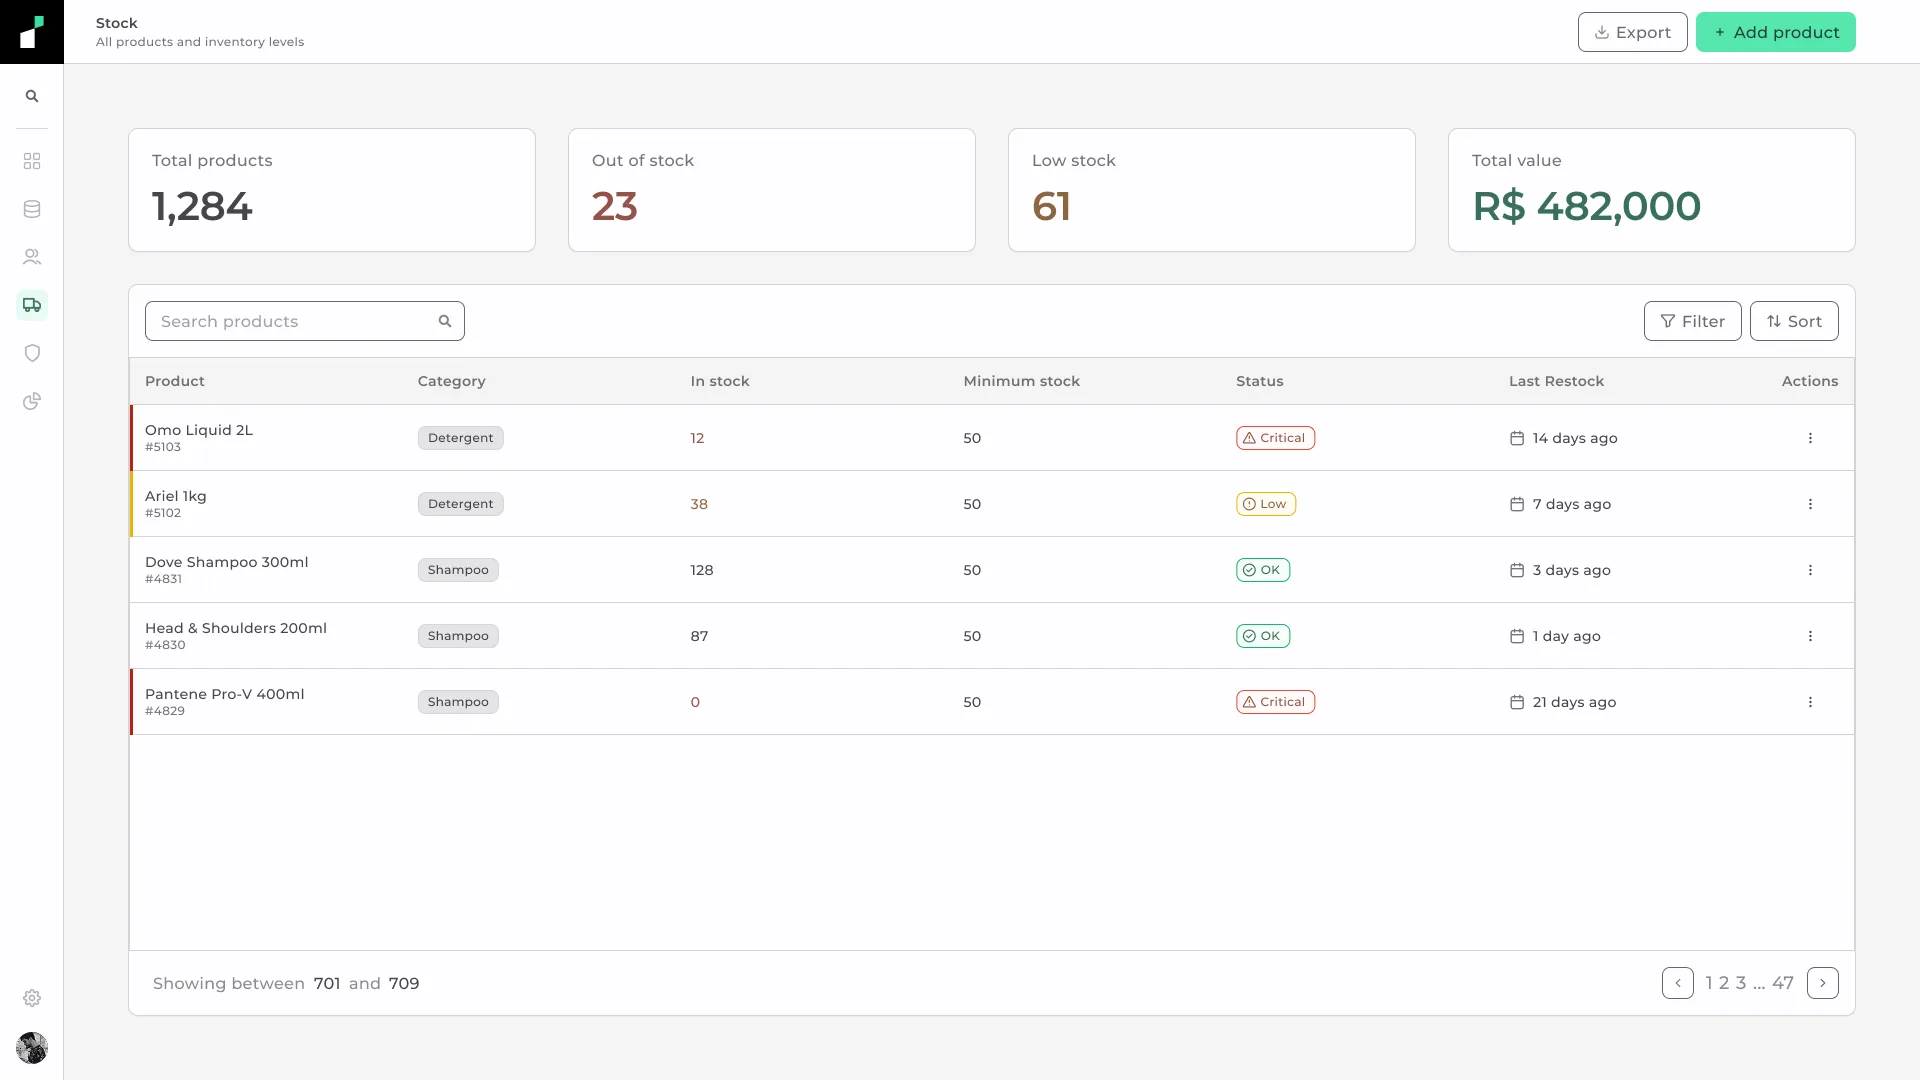Select the delivery truck icon in sidebar
Image resolution: width=1920 pixels, height=1080 pixels.
(x=32, y=305)
